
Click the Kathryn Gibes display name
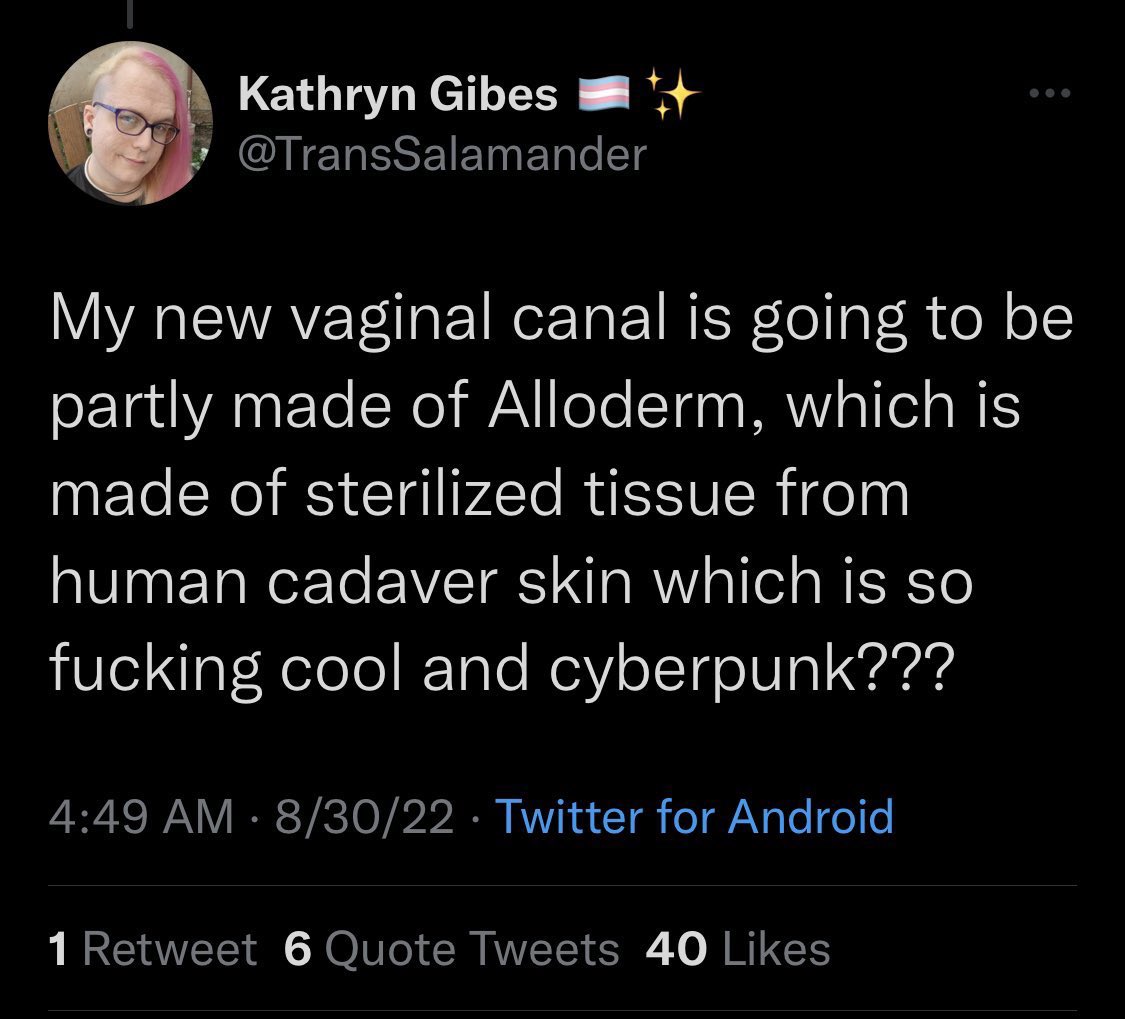(399, 95)
